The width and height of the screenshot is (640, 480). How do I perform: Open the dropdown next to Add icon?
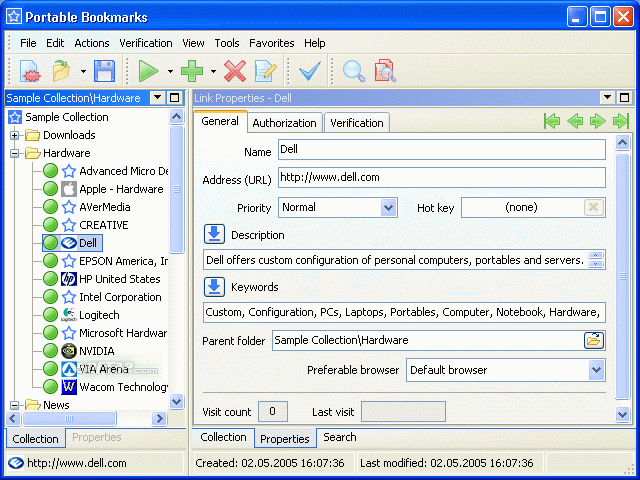pyautogui.click(x=213, y=71)
